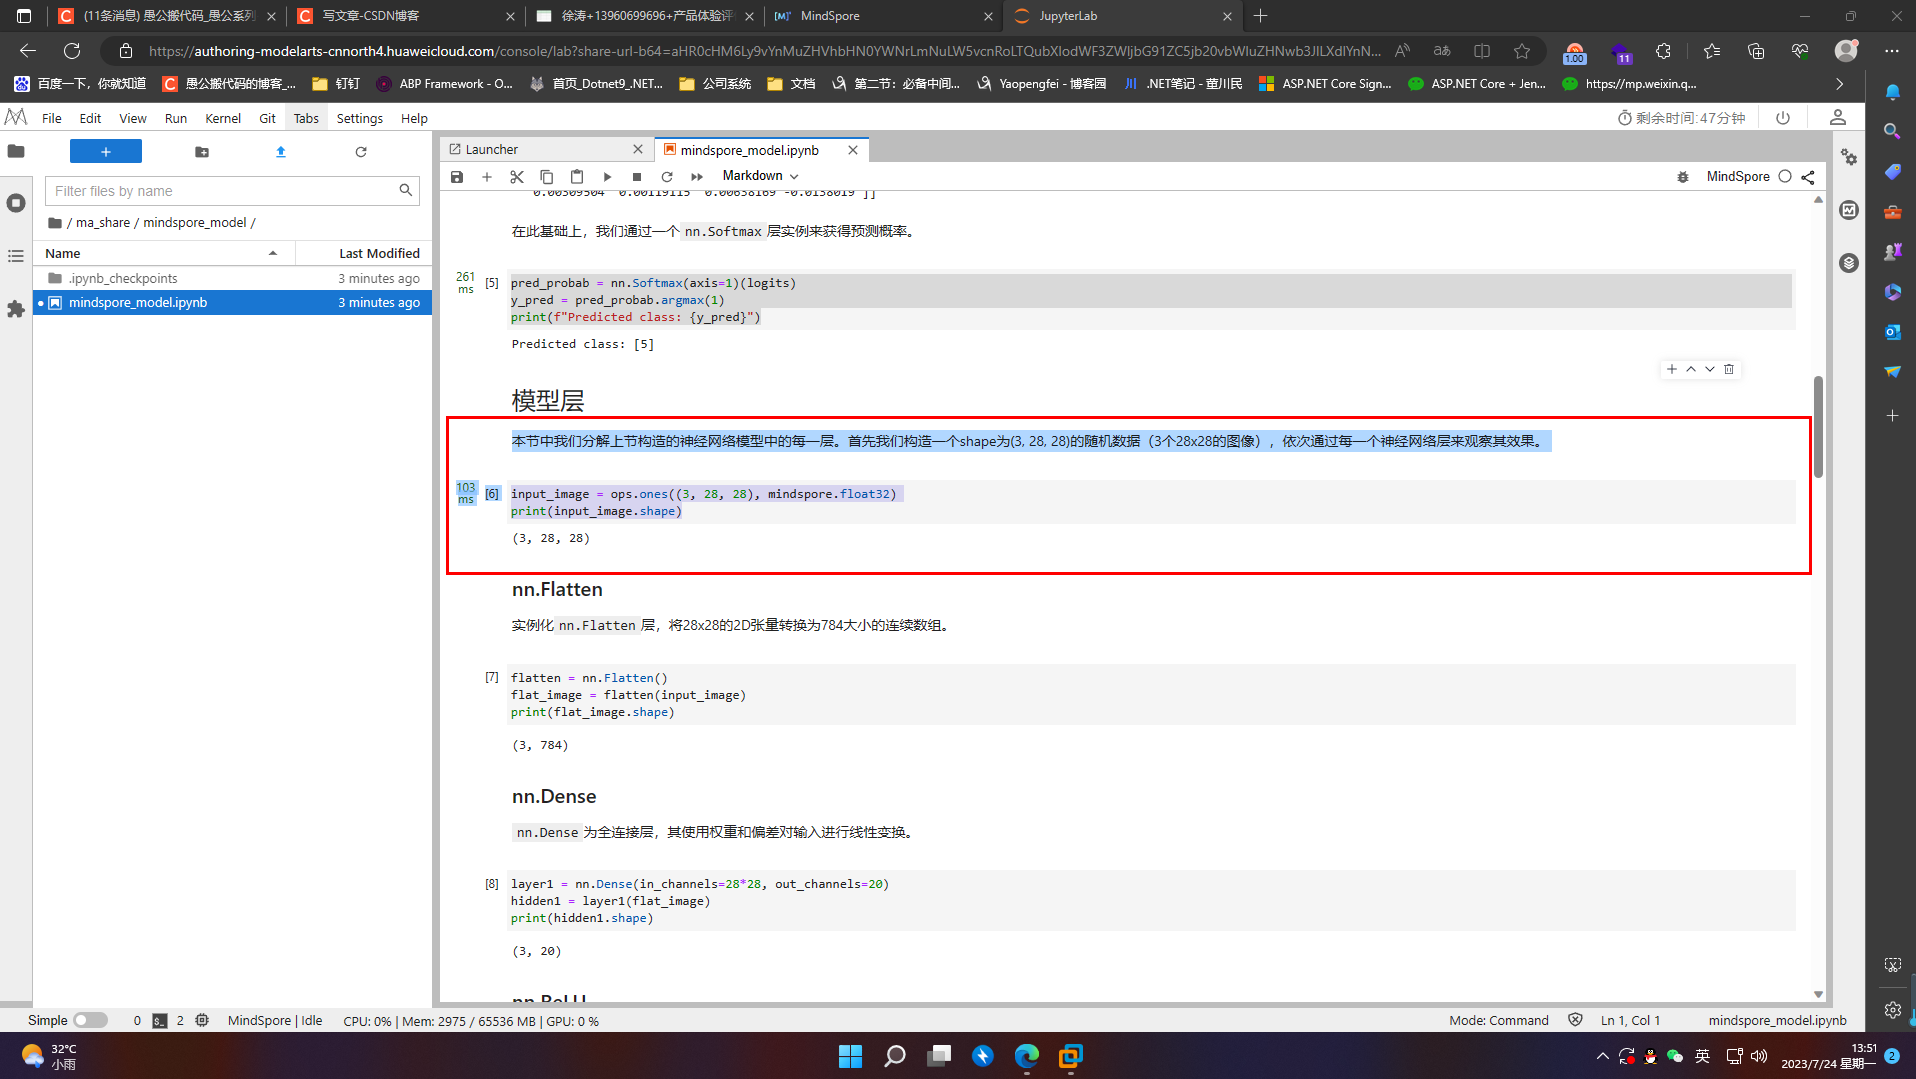
Task: Click the power shutdown icon in the top bar
Action: (x=1783, y=118)
